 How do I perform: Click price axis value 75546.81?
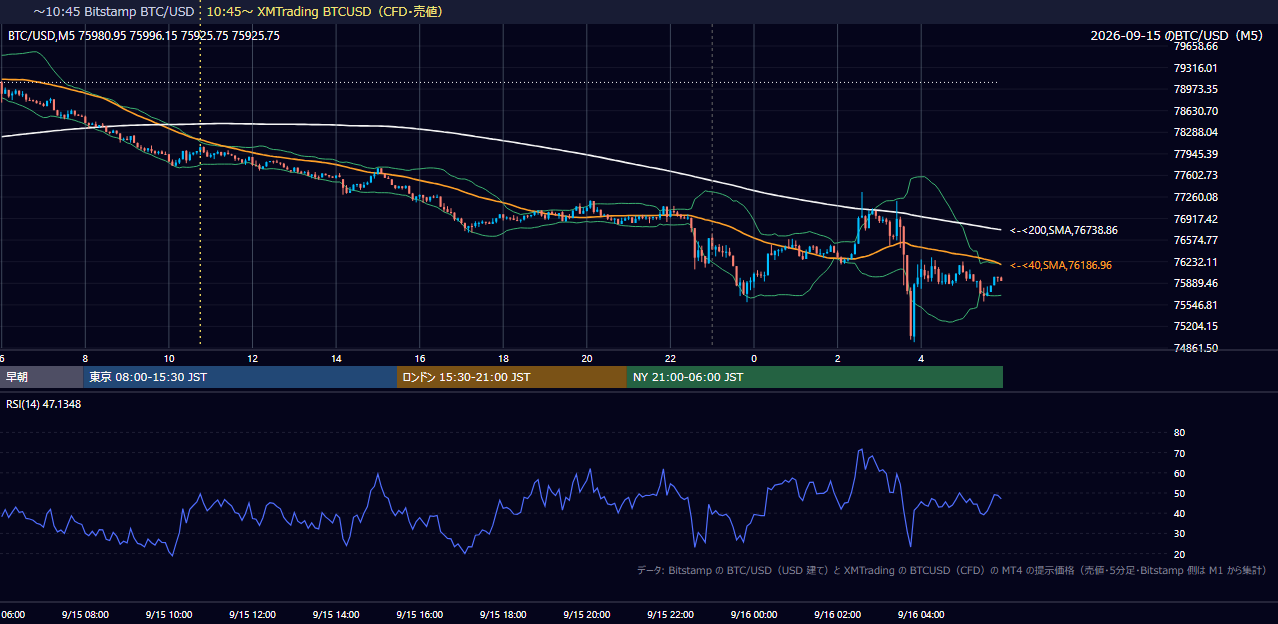click(1195, 305)
